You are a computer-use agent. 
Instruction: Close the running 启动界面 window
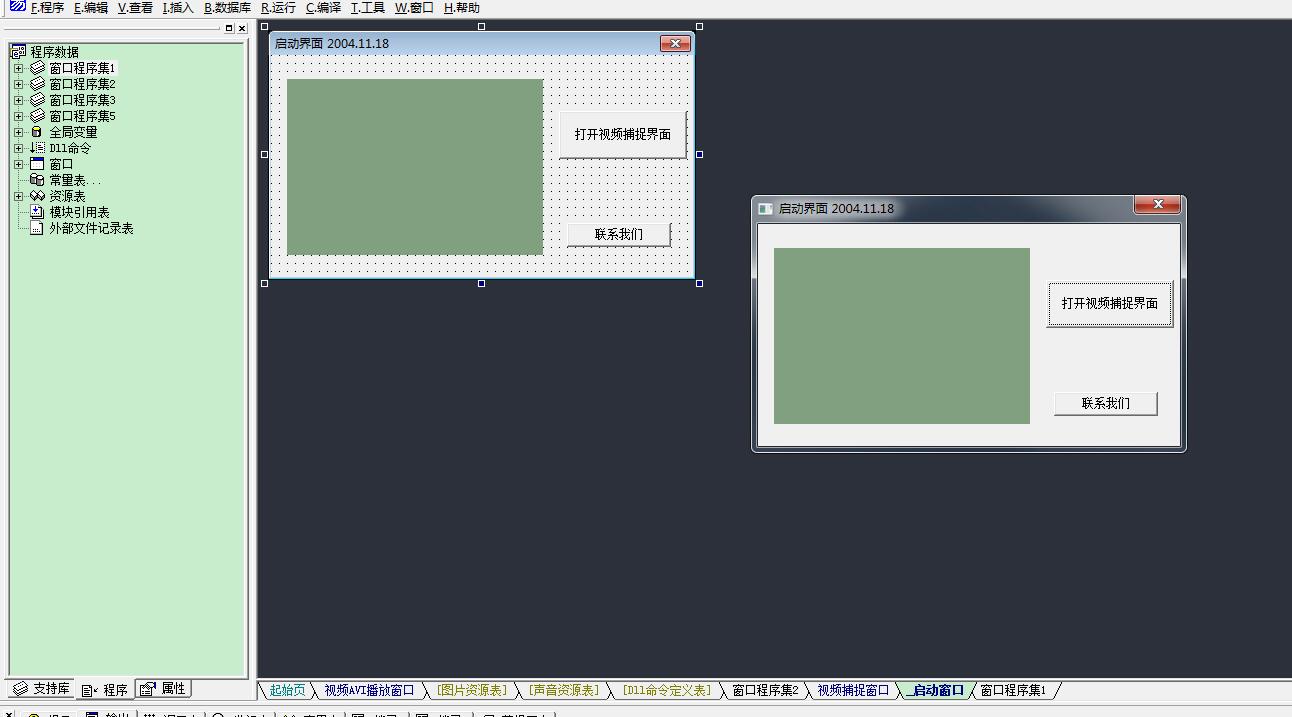pos(1158,204)
